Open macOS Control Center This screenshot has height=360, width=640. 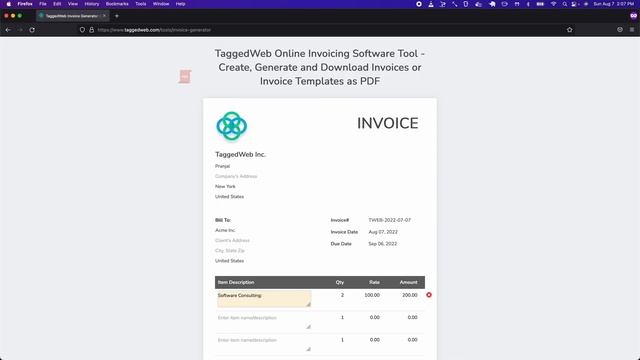point(575,4)
